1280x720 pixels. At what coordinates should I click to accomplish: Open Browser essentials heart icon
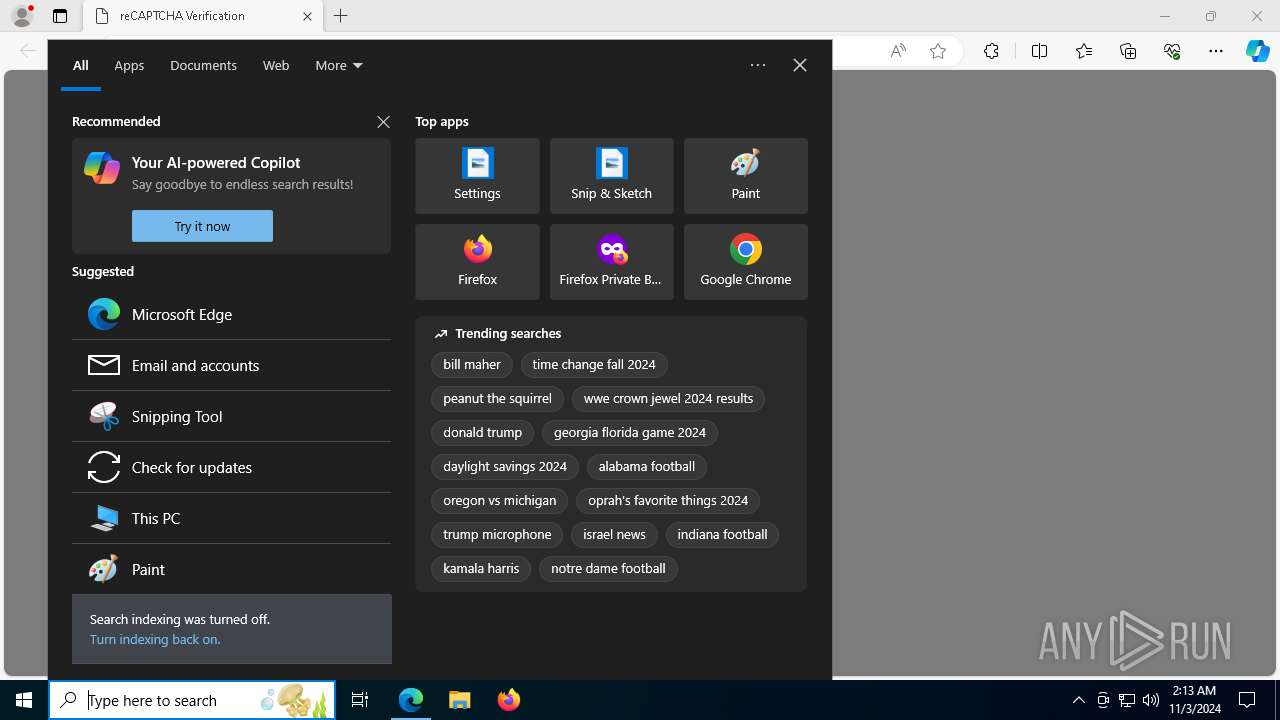click(x=1172, y=51)
